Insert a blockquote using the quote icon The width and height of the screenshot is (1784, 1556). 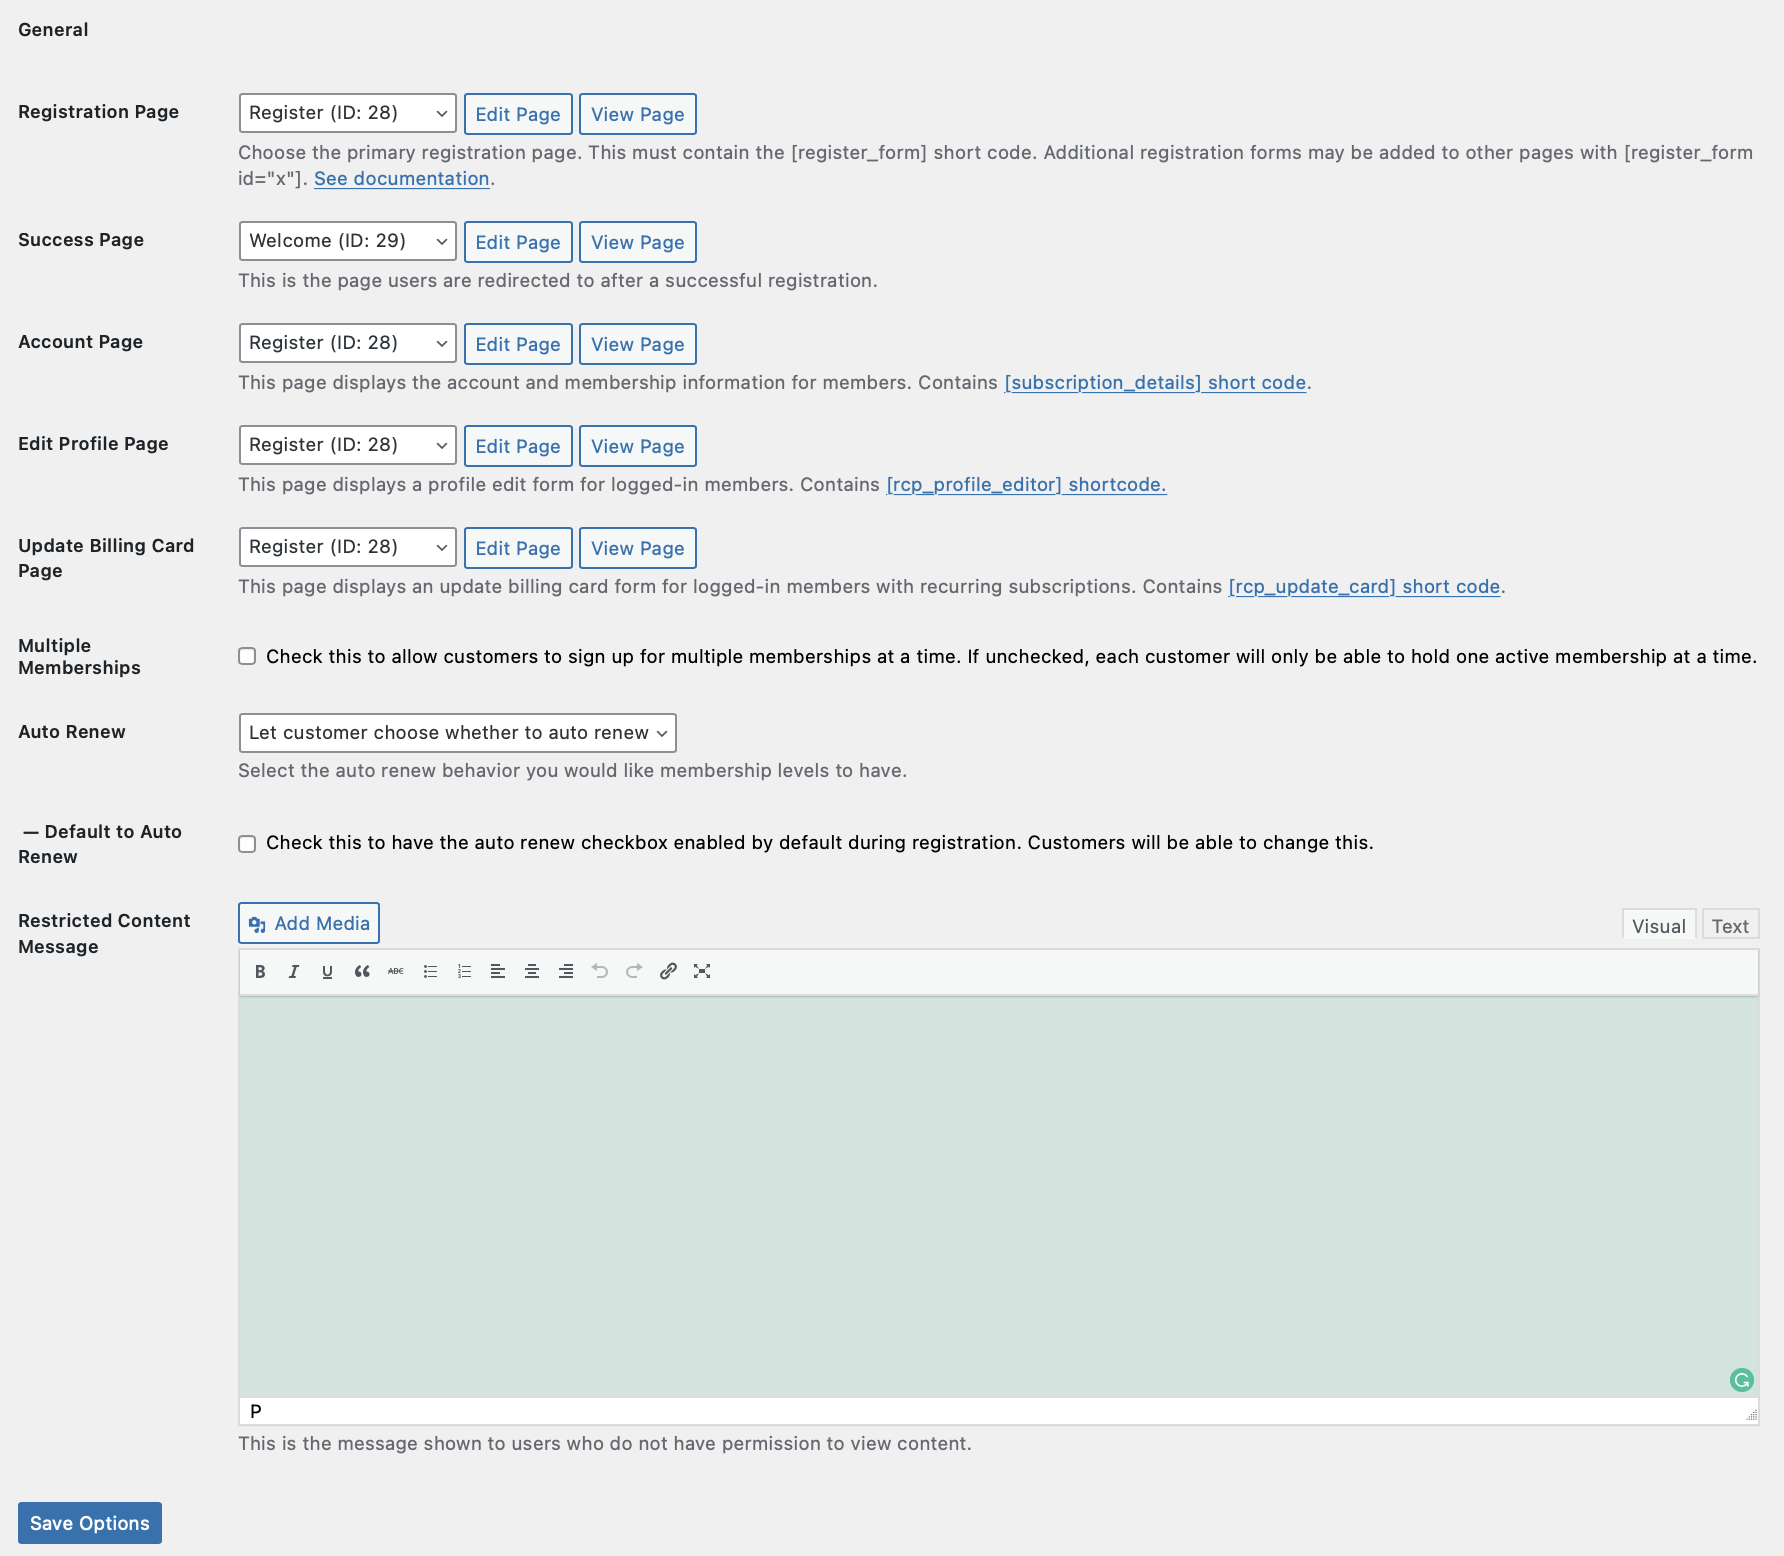[362, 971]
